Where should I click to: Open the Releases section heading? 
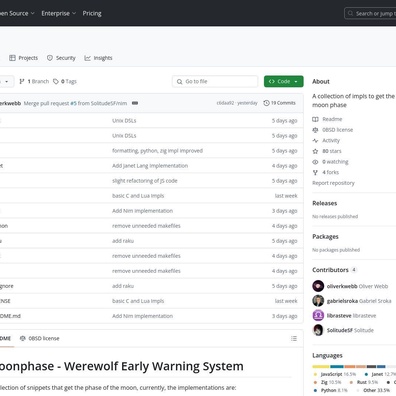(325, 203)
